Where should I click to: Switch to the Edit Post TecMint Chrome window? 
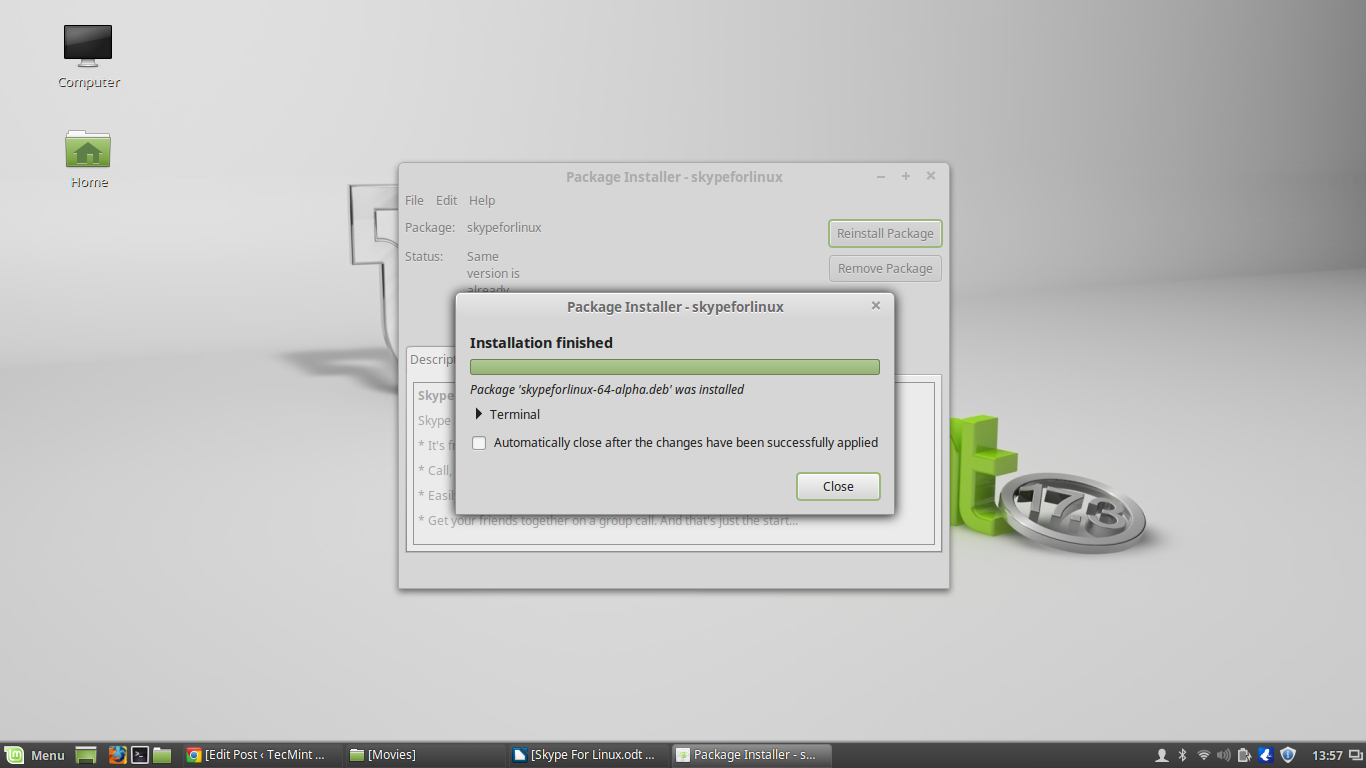point(260,755)
